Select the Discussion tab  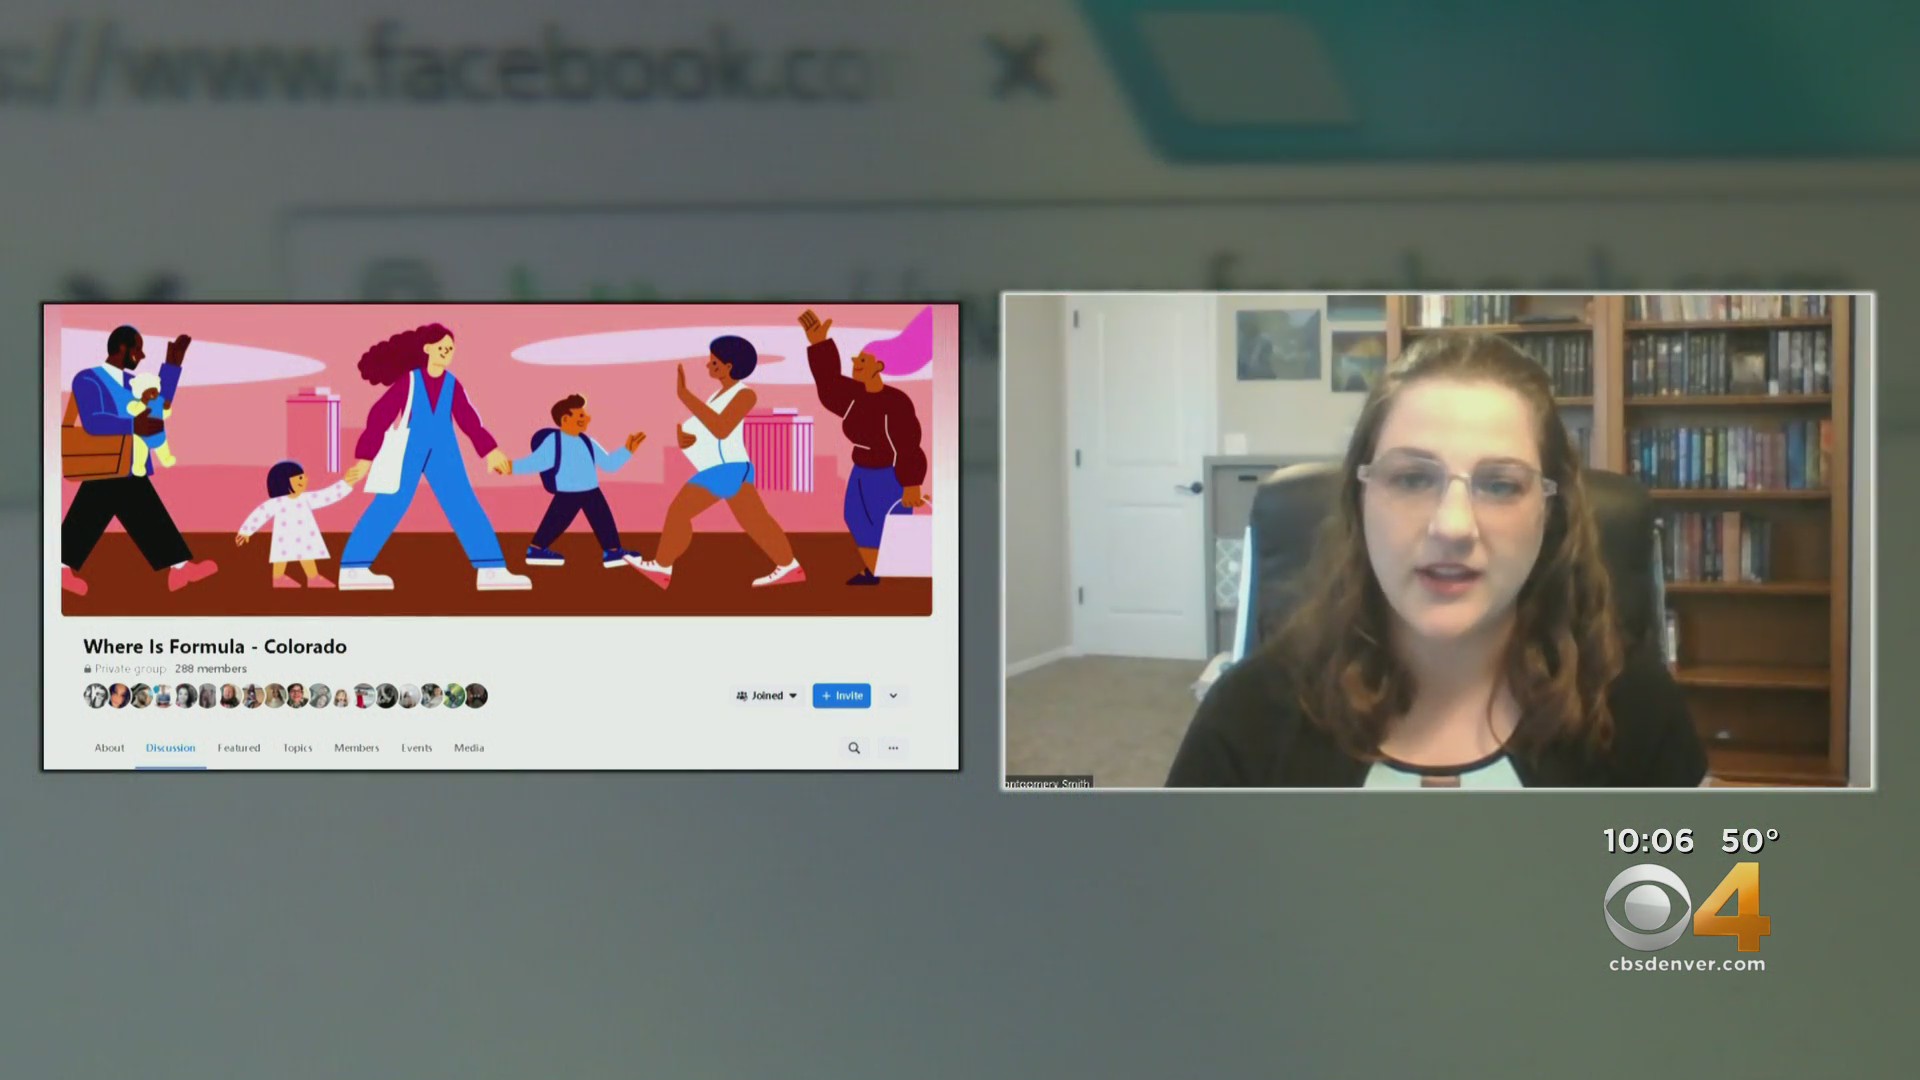click(x=171, y=748)
